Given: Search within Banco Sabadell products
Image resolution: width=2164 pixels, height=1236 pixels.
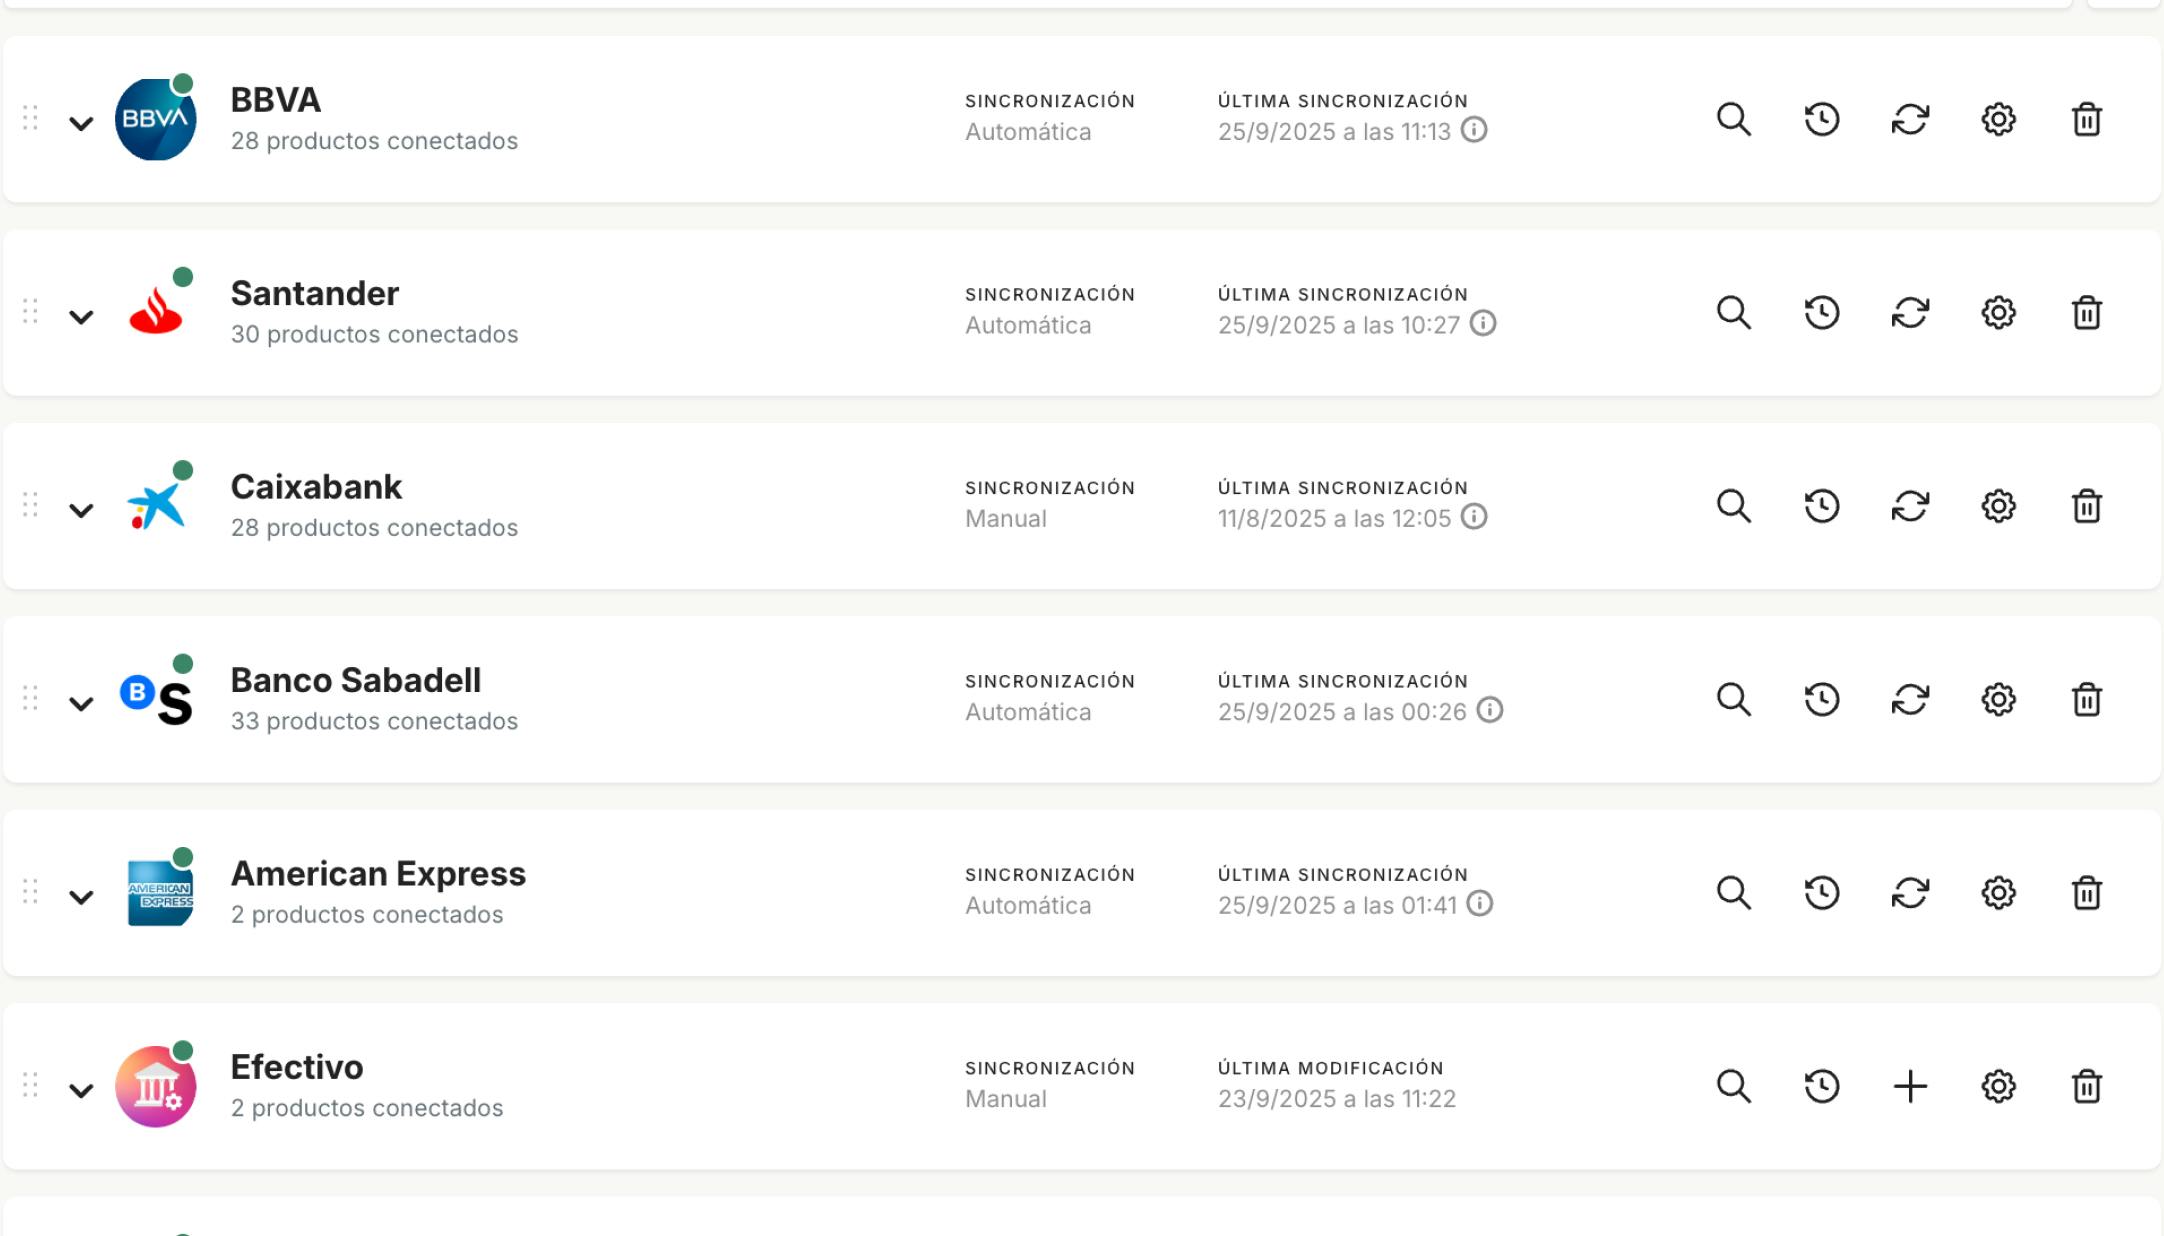Looking at the screenshot, I should (x=1733, y=699).
